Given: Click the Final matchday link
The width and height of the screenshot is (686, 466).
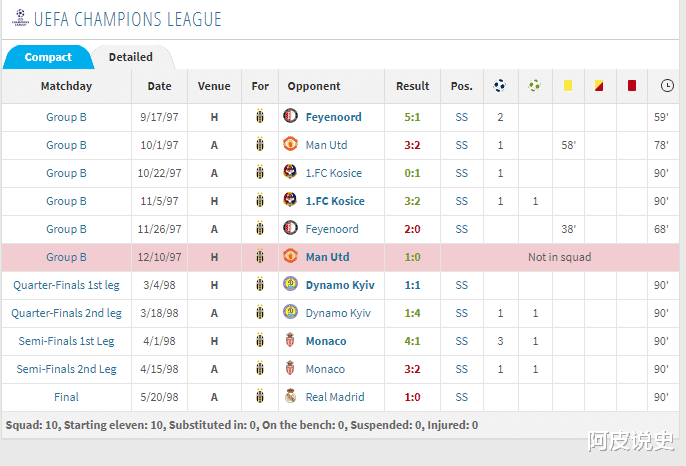Looking at the screenshot, I should click(66, 397).
